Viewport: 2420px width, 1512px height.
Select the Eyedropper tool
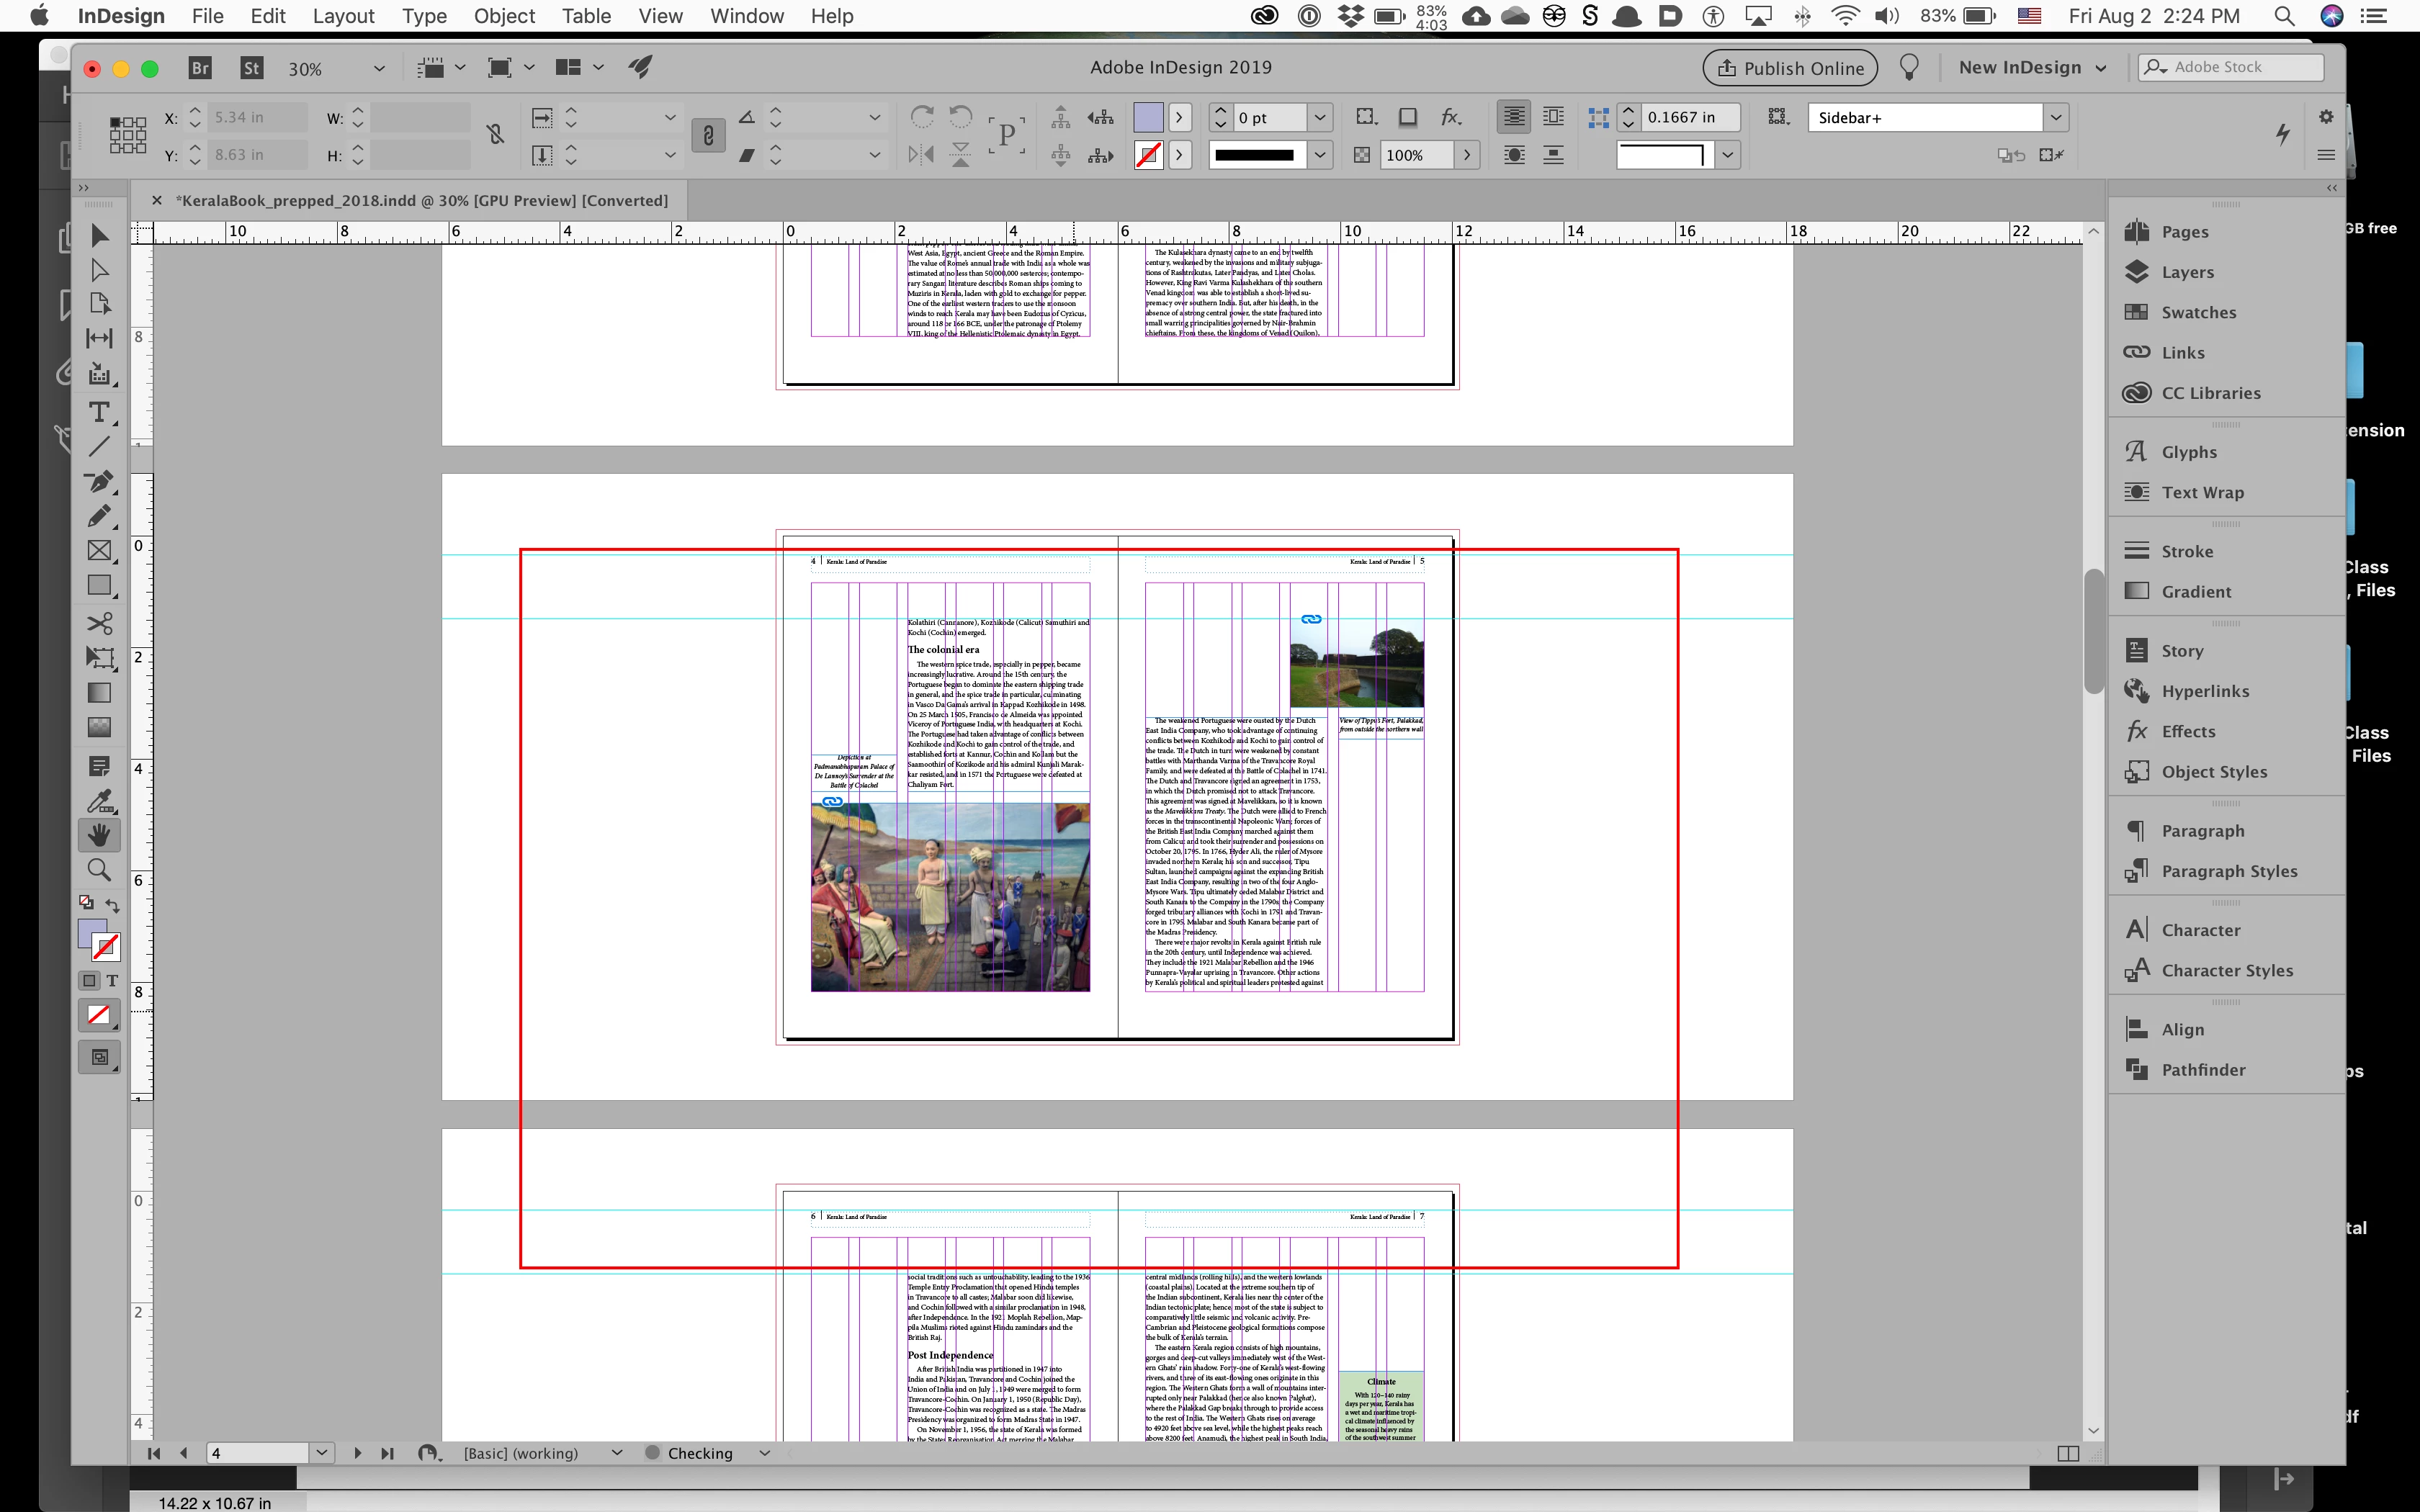pos(99,801)
